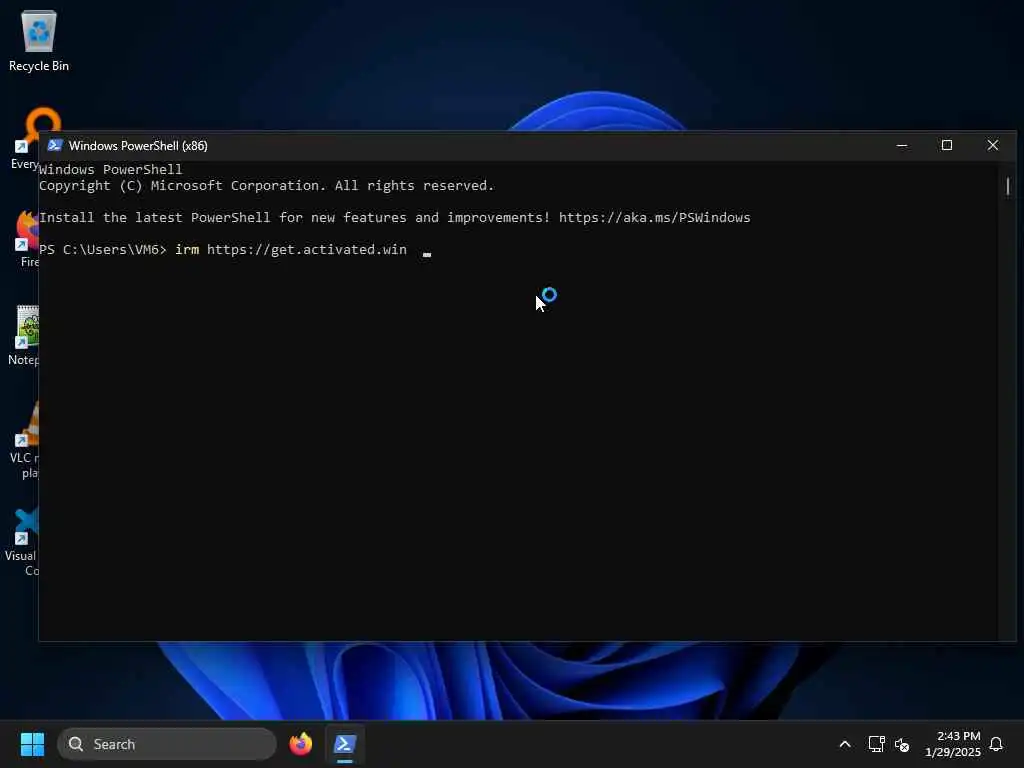Image resolution: width=1024 pixels, height=768 pixels.
Task: Click the taskbar Search box
Action: coord(167,744)
